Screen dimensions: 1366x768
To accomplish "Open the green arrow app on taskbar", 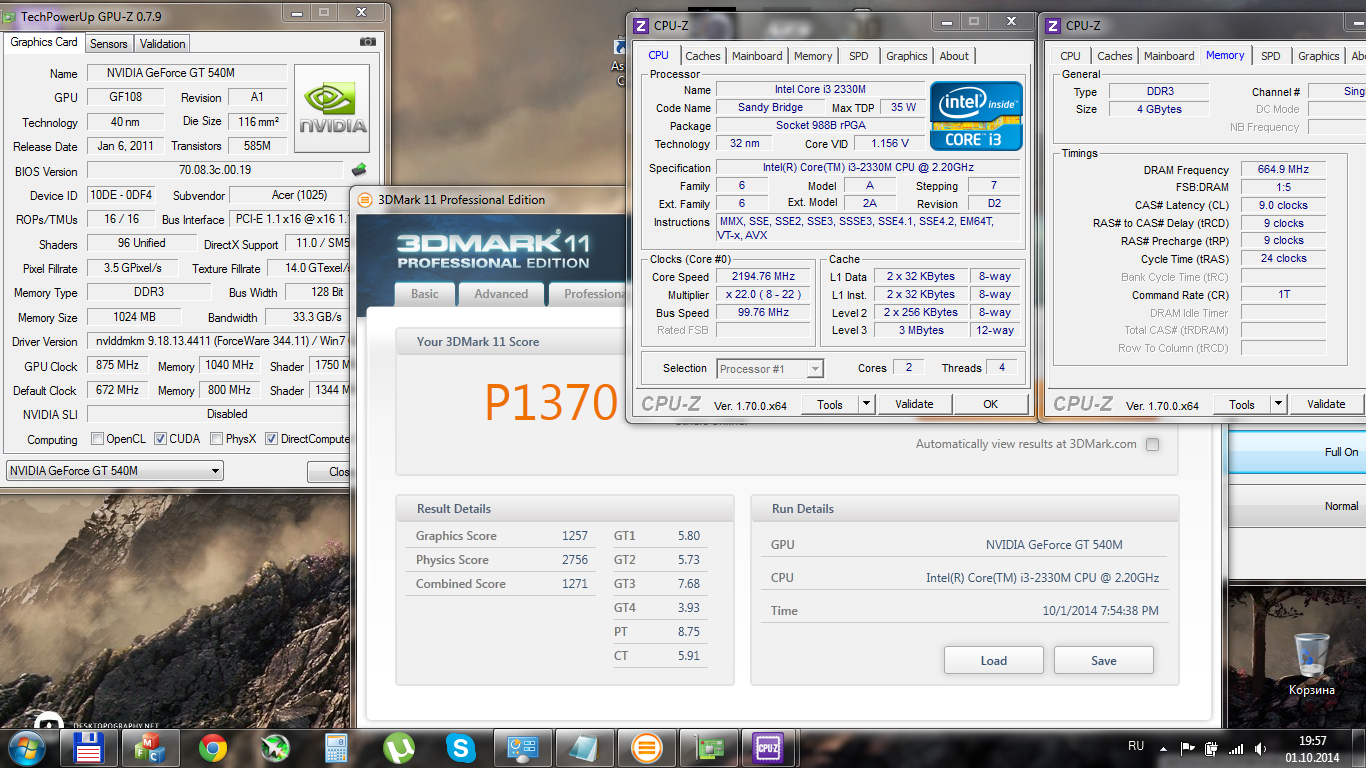I will coord(274,748).
